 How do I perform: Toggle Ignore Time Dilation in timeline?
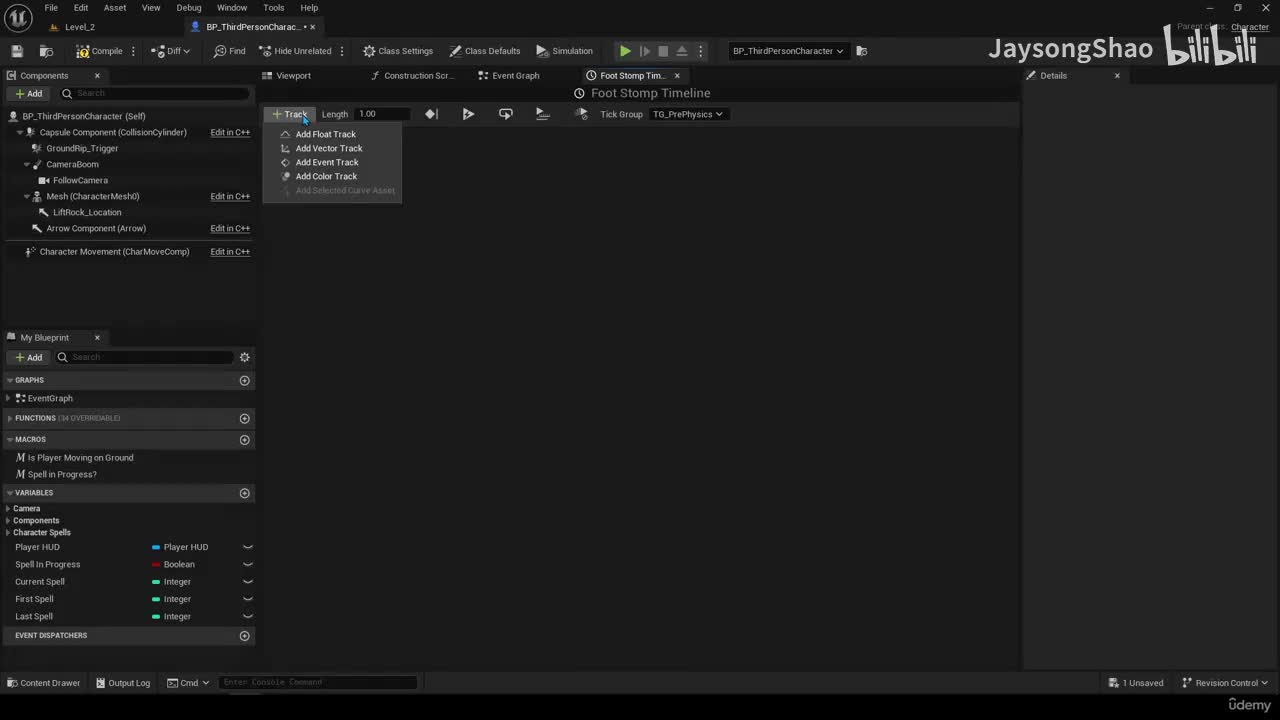581,114
